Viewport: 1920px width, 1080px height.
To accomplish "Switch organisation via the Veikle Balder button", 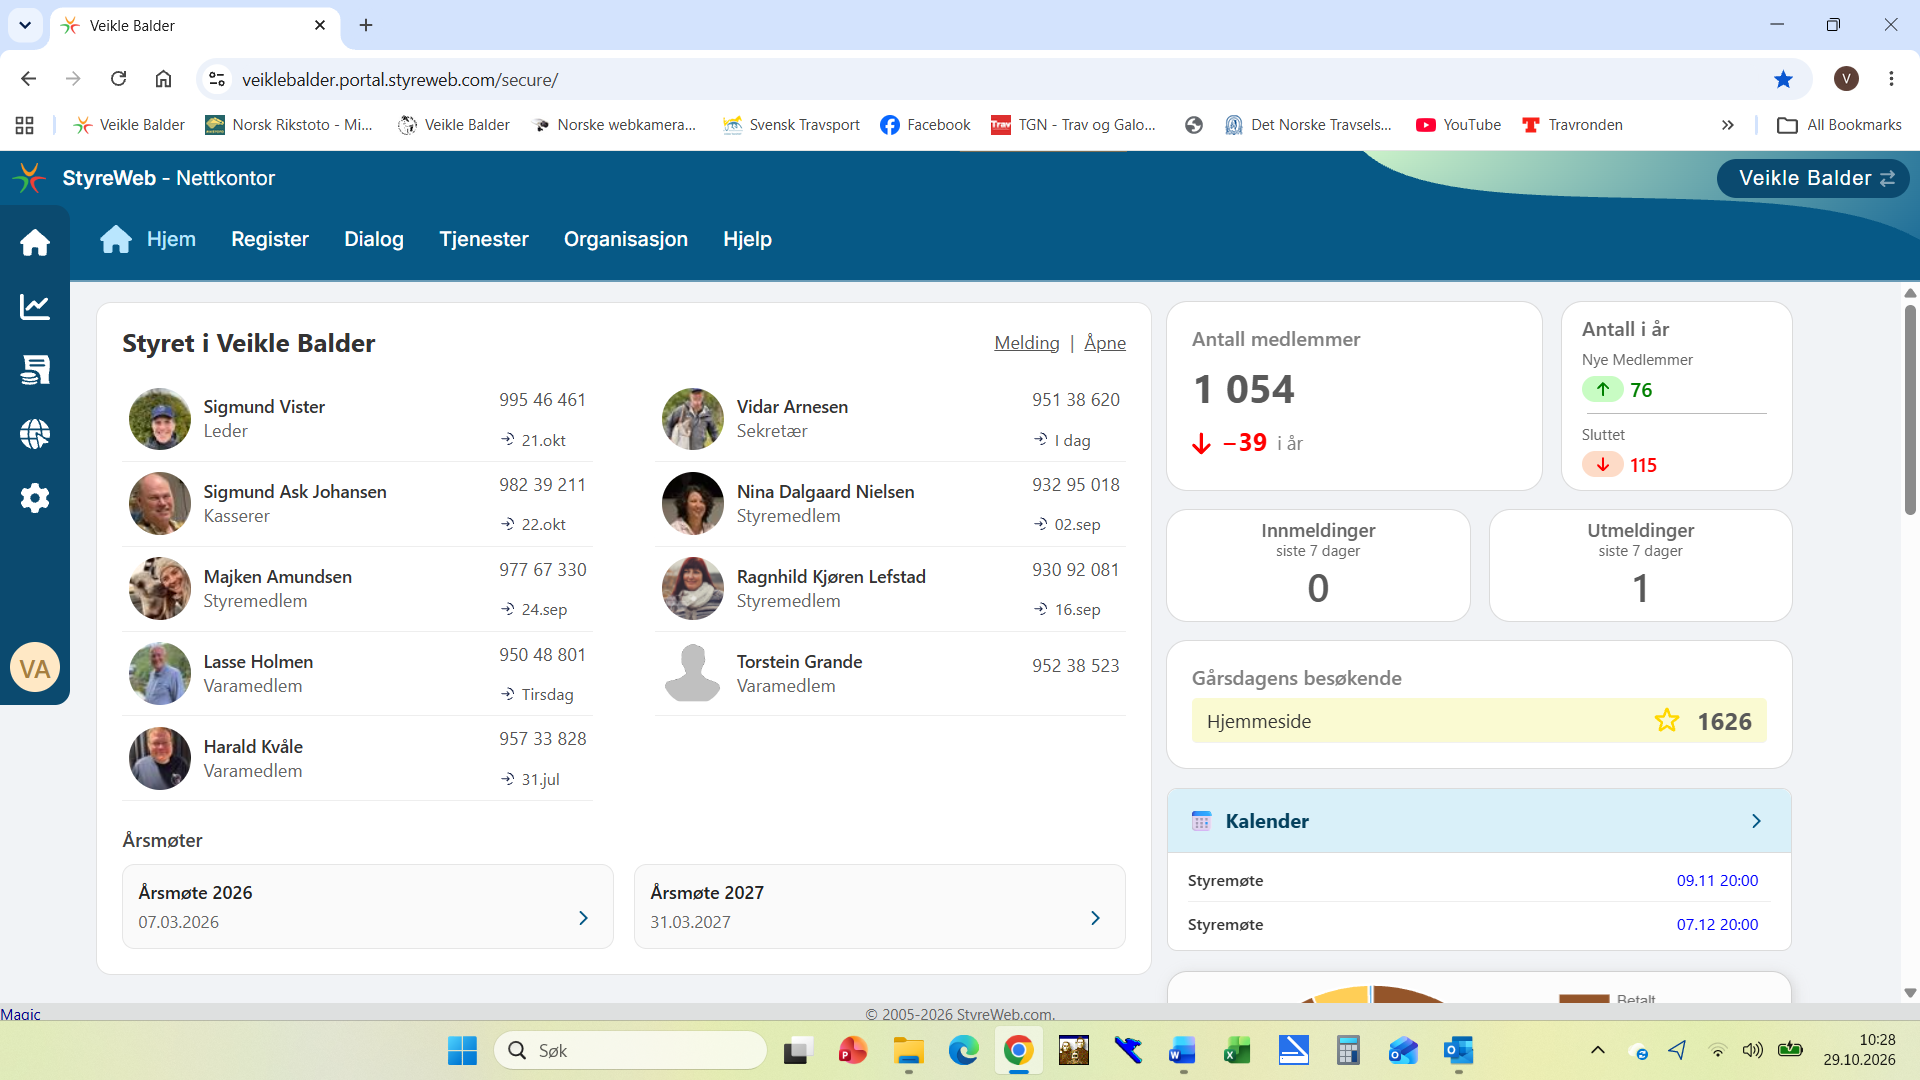I will coord(1813,178).
